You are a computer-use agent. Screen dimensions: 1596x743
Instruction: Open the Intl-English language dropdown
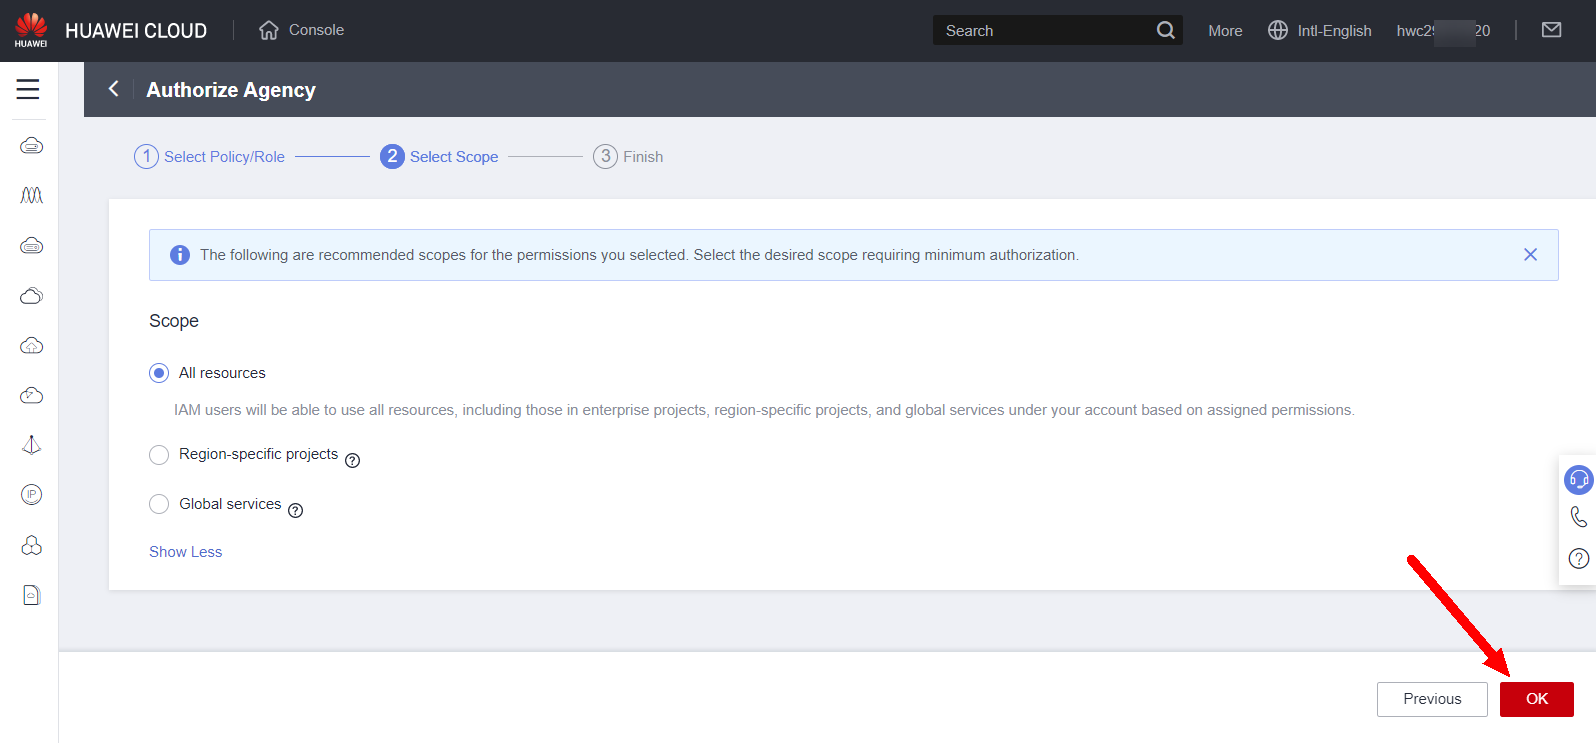[x=1320, y=31]
